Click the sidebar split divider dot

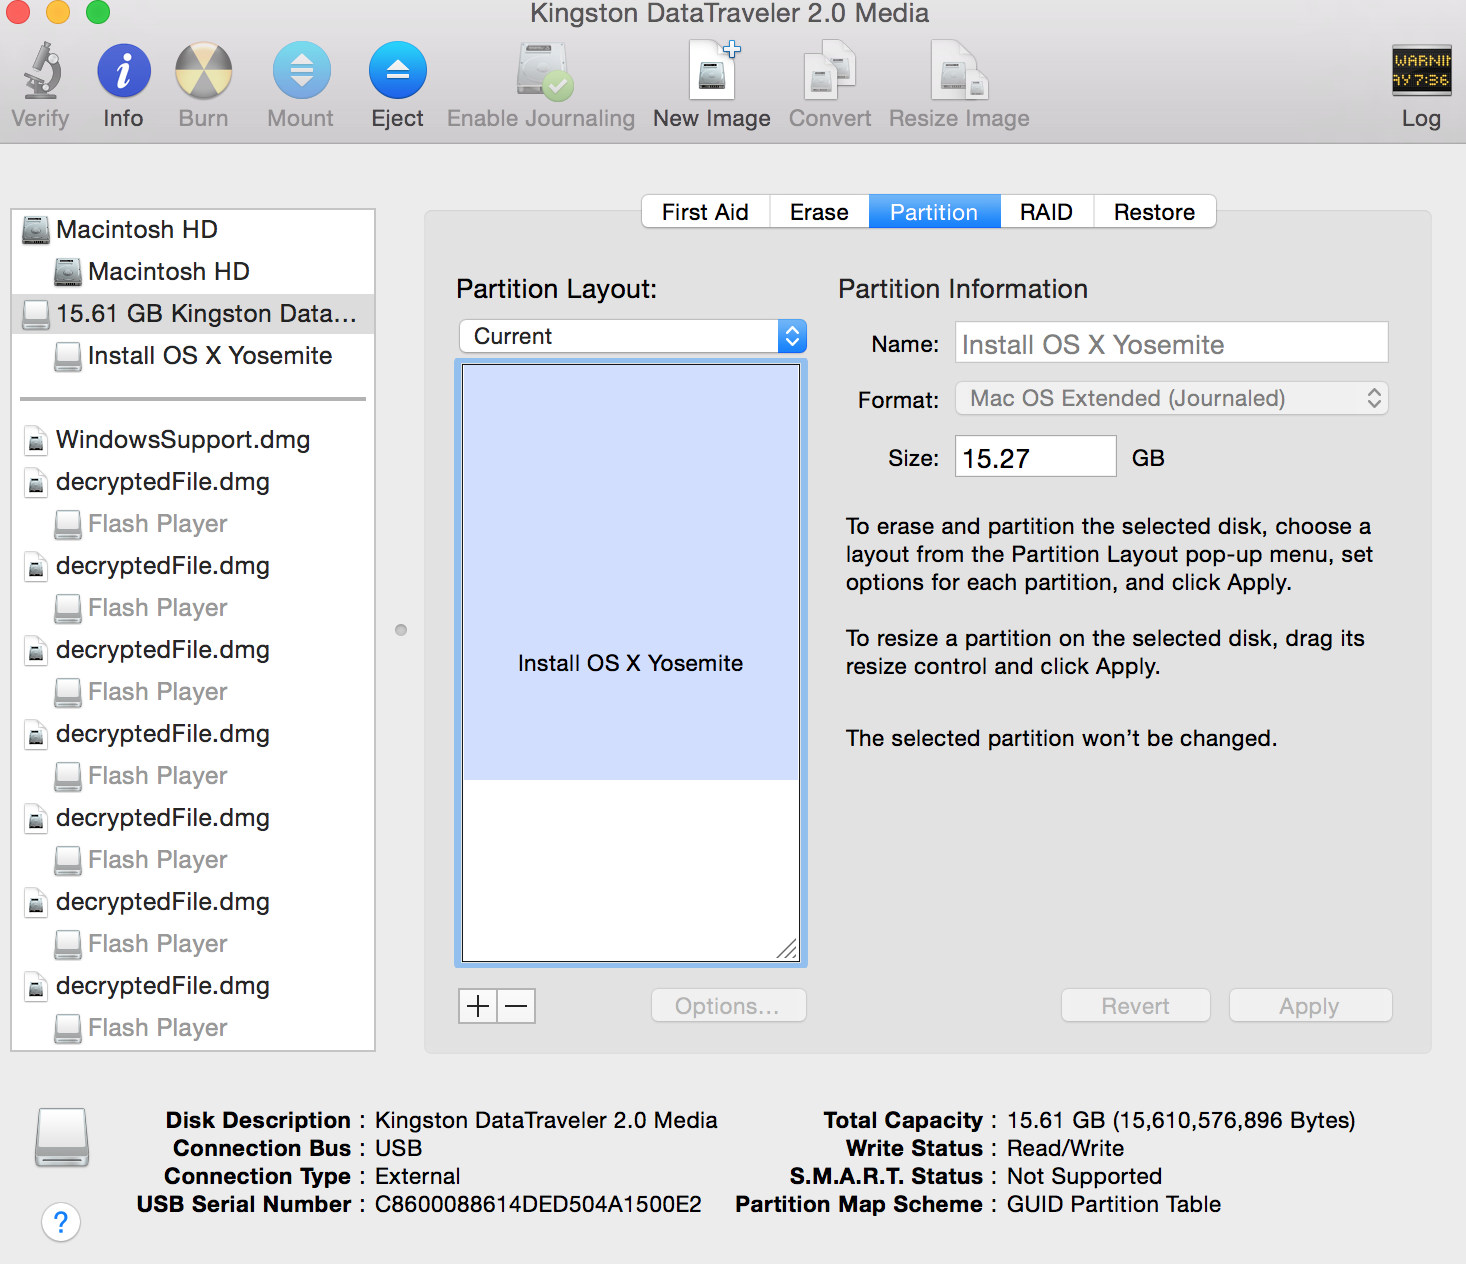(x=401, y=630)
